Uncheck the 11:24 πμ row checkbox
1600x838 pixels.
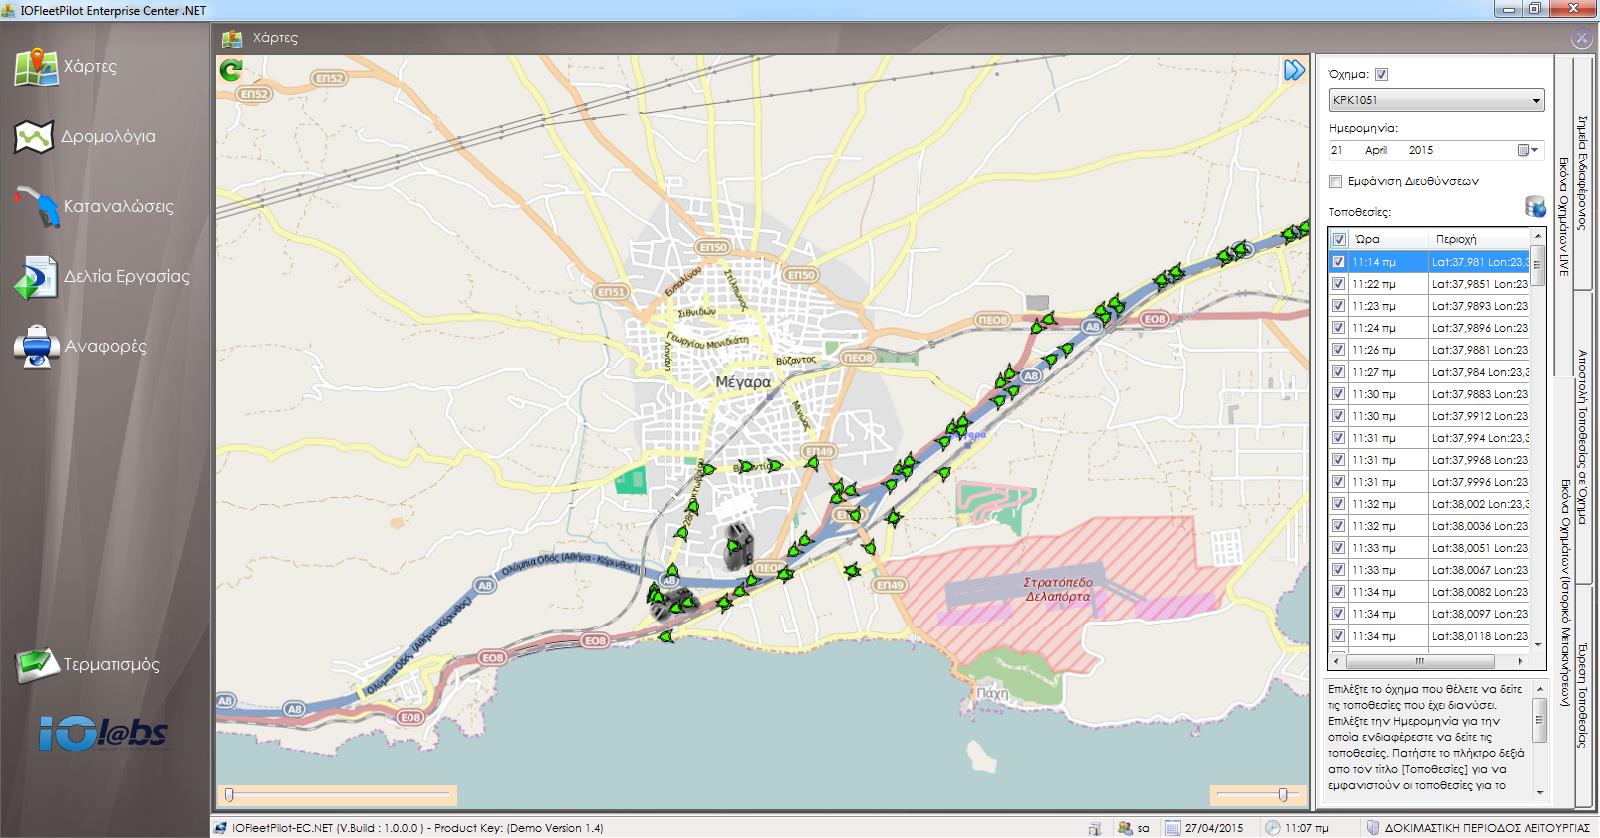[x=1338, y=328]
